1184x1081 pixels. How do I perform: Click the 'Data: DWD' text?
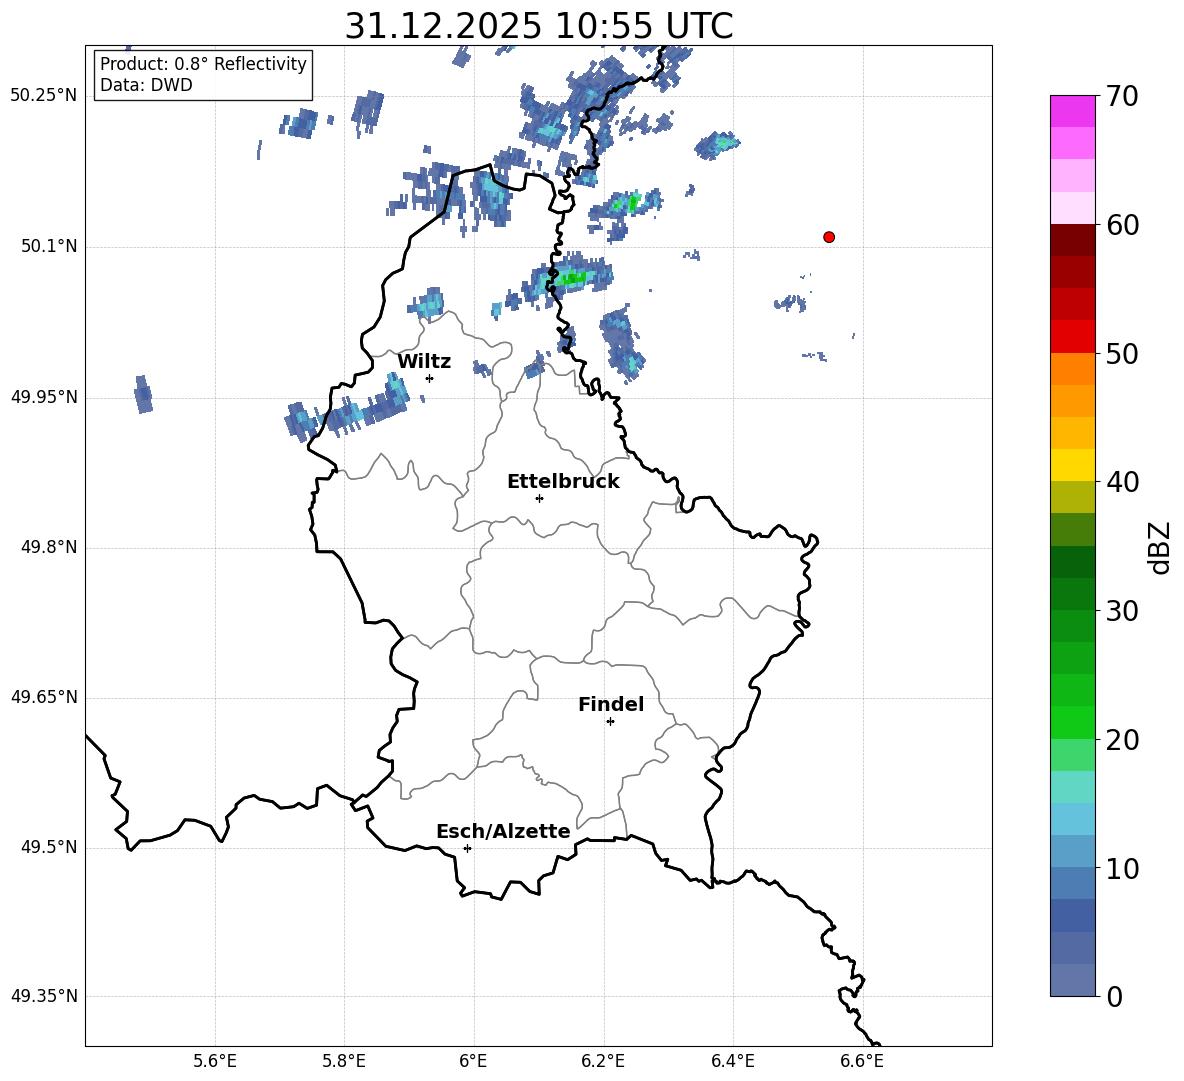pyautogui.click(x=146, y=85)
